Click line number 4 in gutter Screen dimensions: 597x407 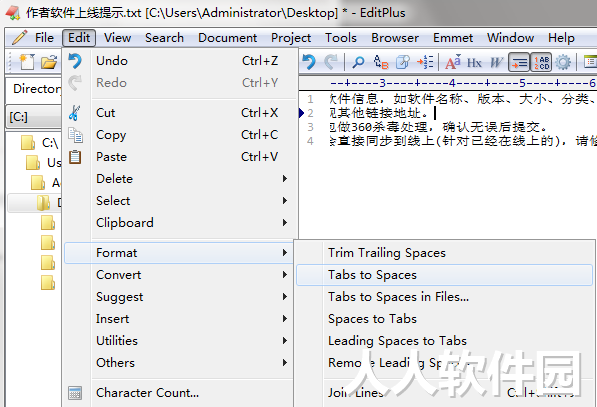[310, 141]
